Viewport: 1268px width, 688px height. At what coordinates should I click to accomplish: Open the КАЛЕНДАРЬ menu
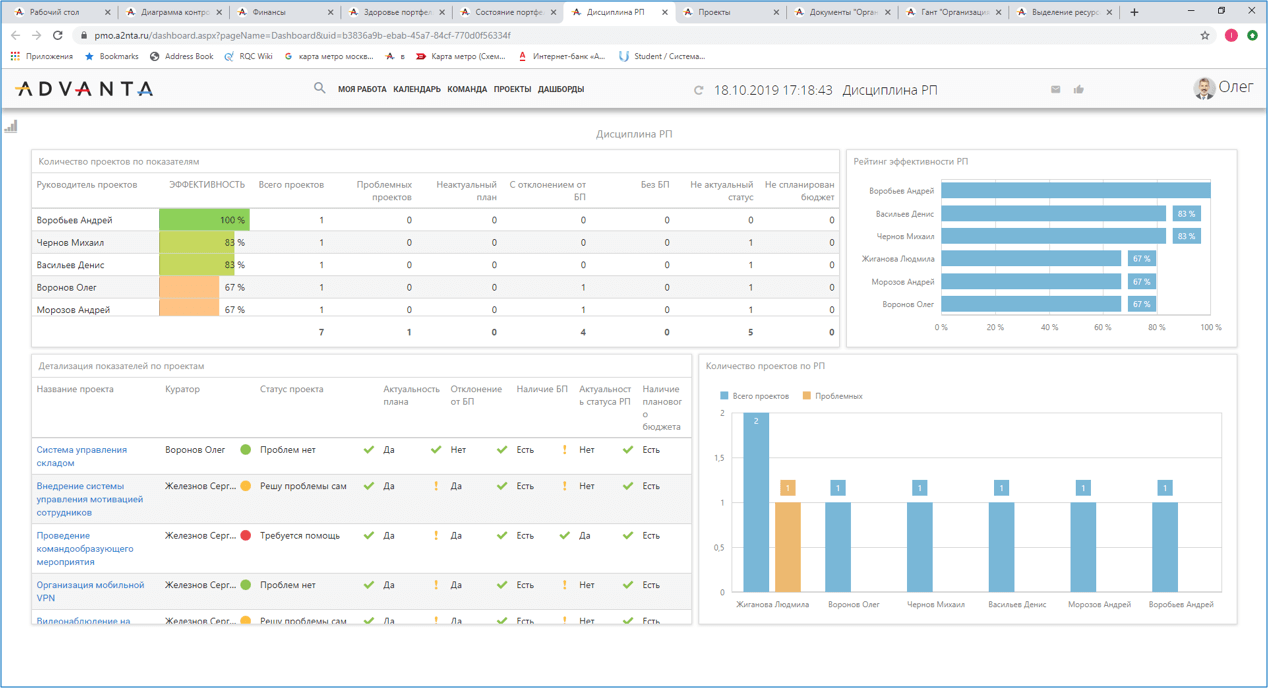[x=417, y=89]
